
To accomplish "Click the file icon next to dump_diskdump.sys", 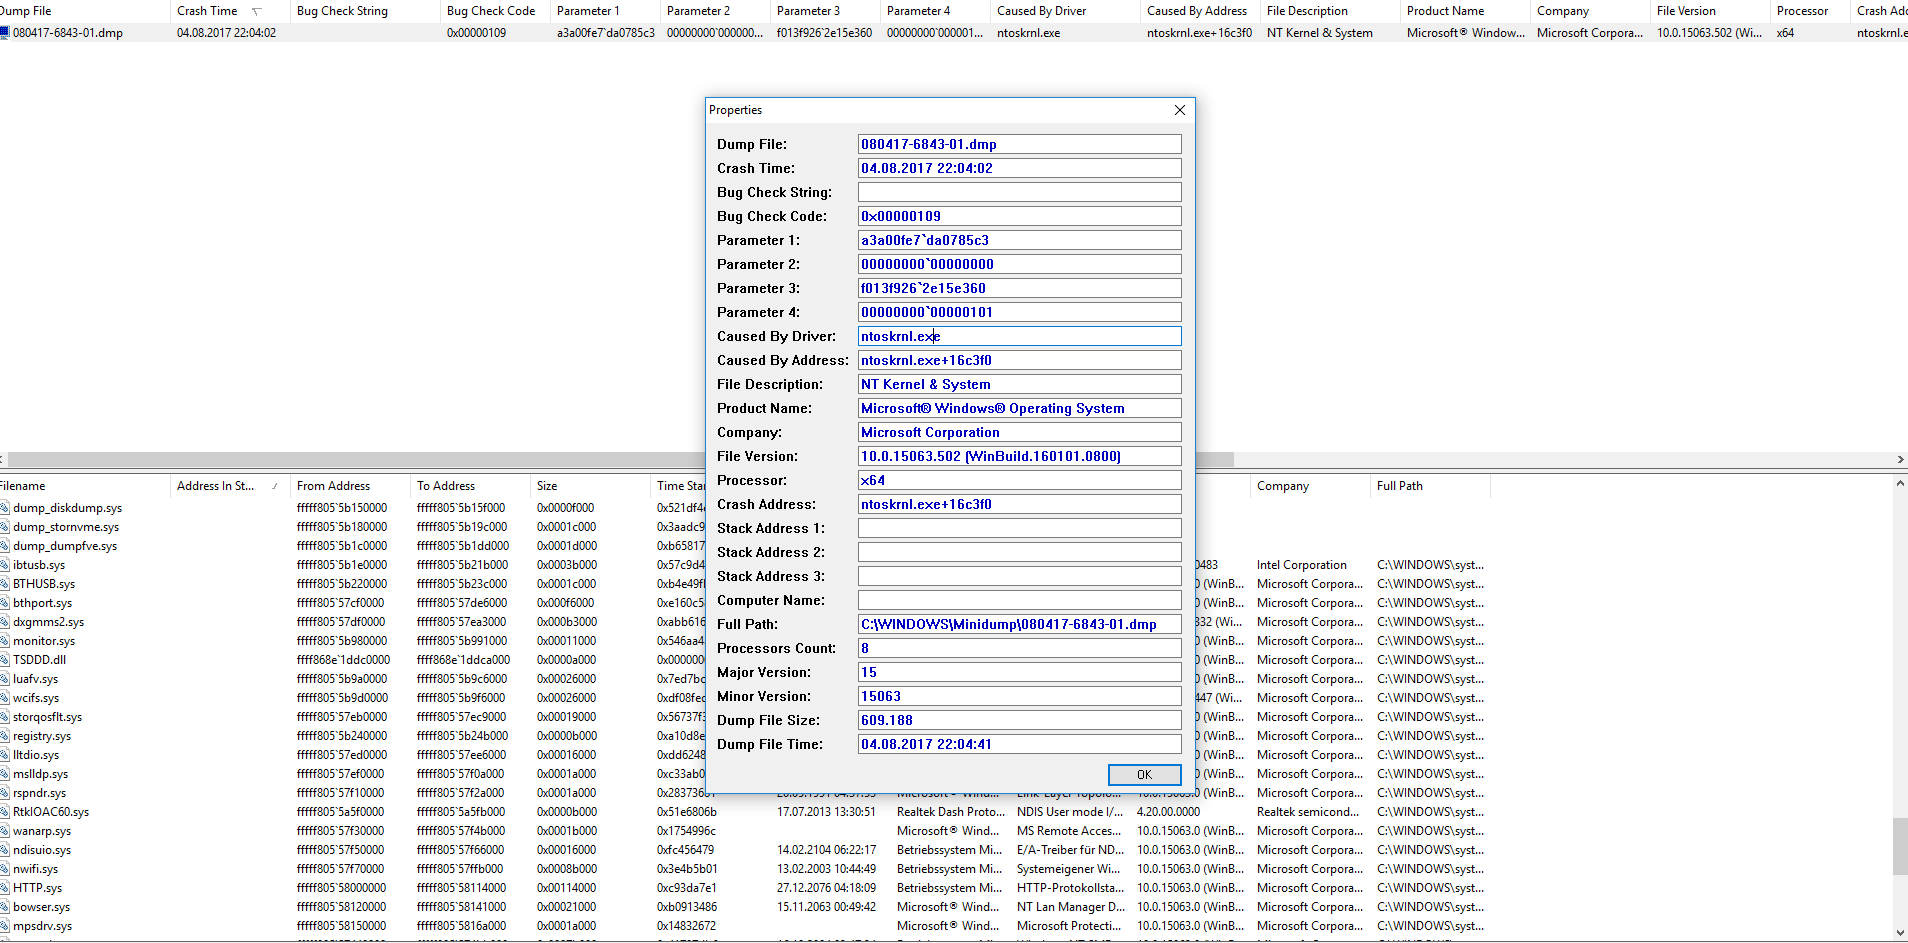I will point(4,508).
